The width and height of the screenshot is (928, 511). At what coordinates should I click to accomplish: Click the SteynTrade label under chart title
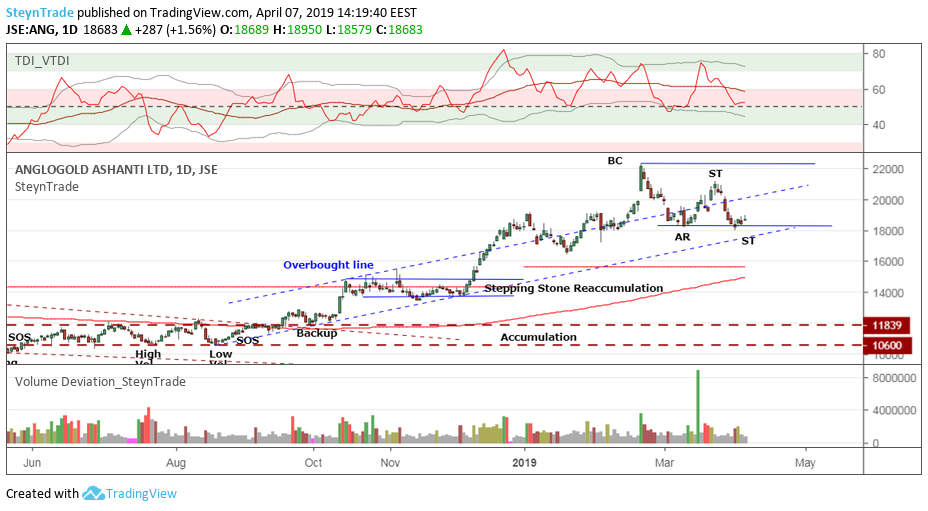[47, 187]
